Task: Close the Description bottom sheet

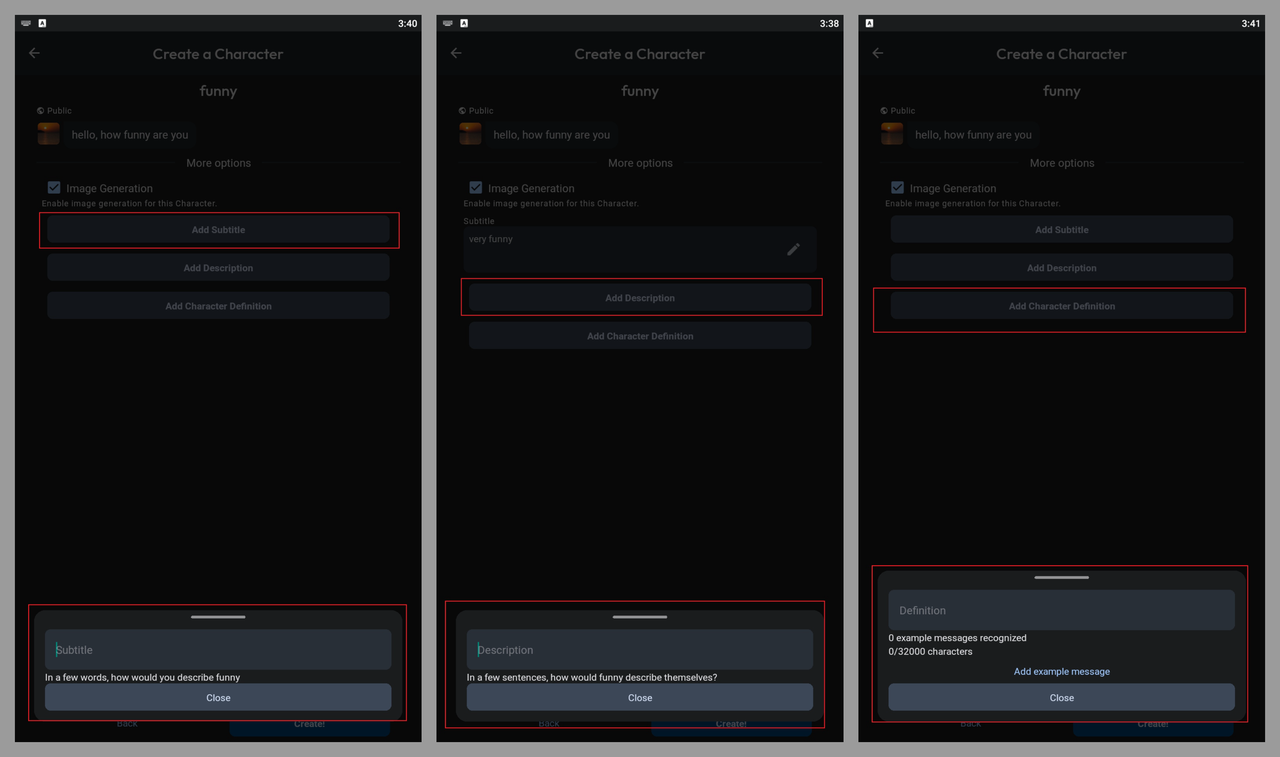Action: tap(640, 698)
